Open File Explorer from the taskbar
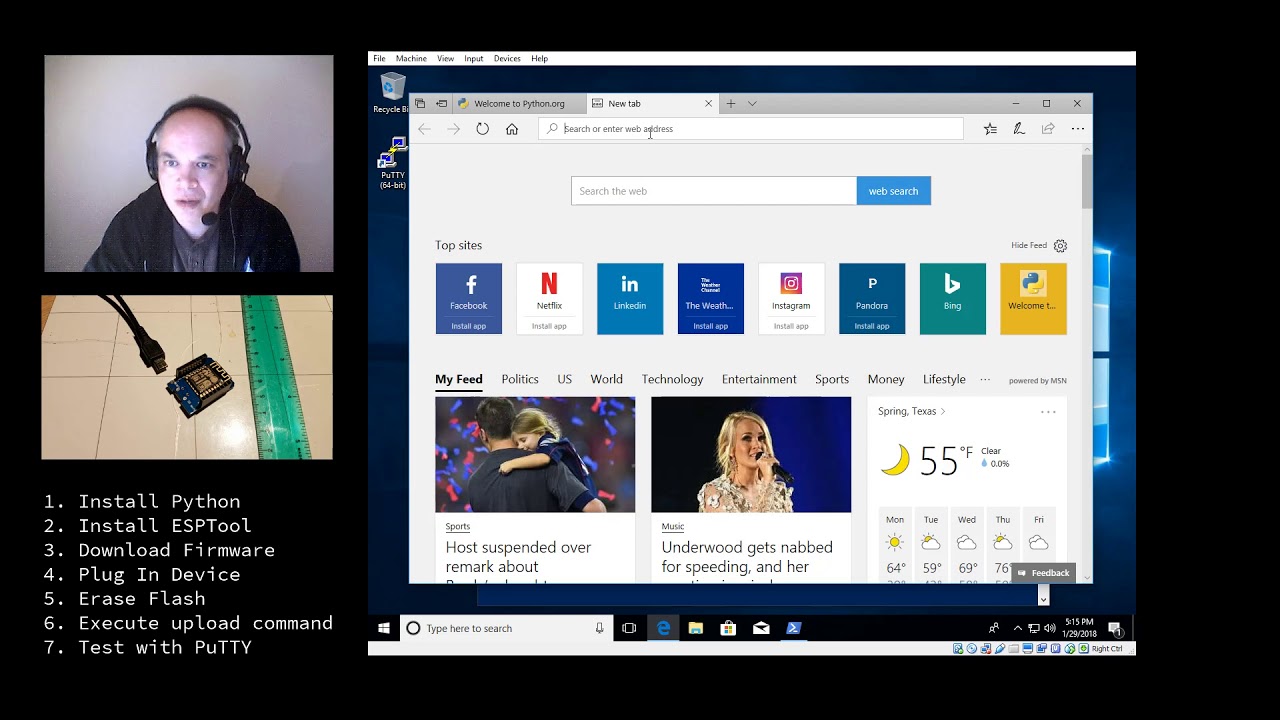This screenshot has height=720, width=1280. point(696,628)
